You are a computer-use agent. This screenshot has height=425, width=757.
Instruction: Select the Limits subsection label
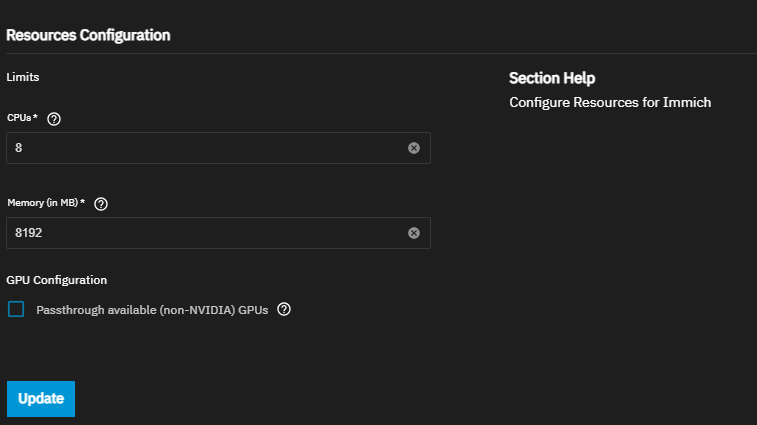tap(22, 77)
